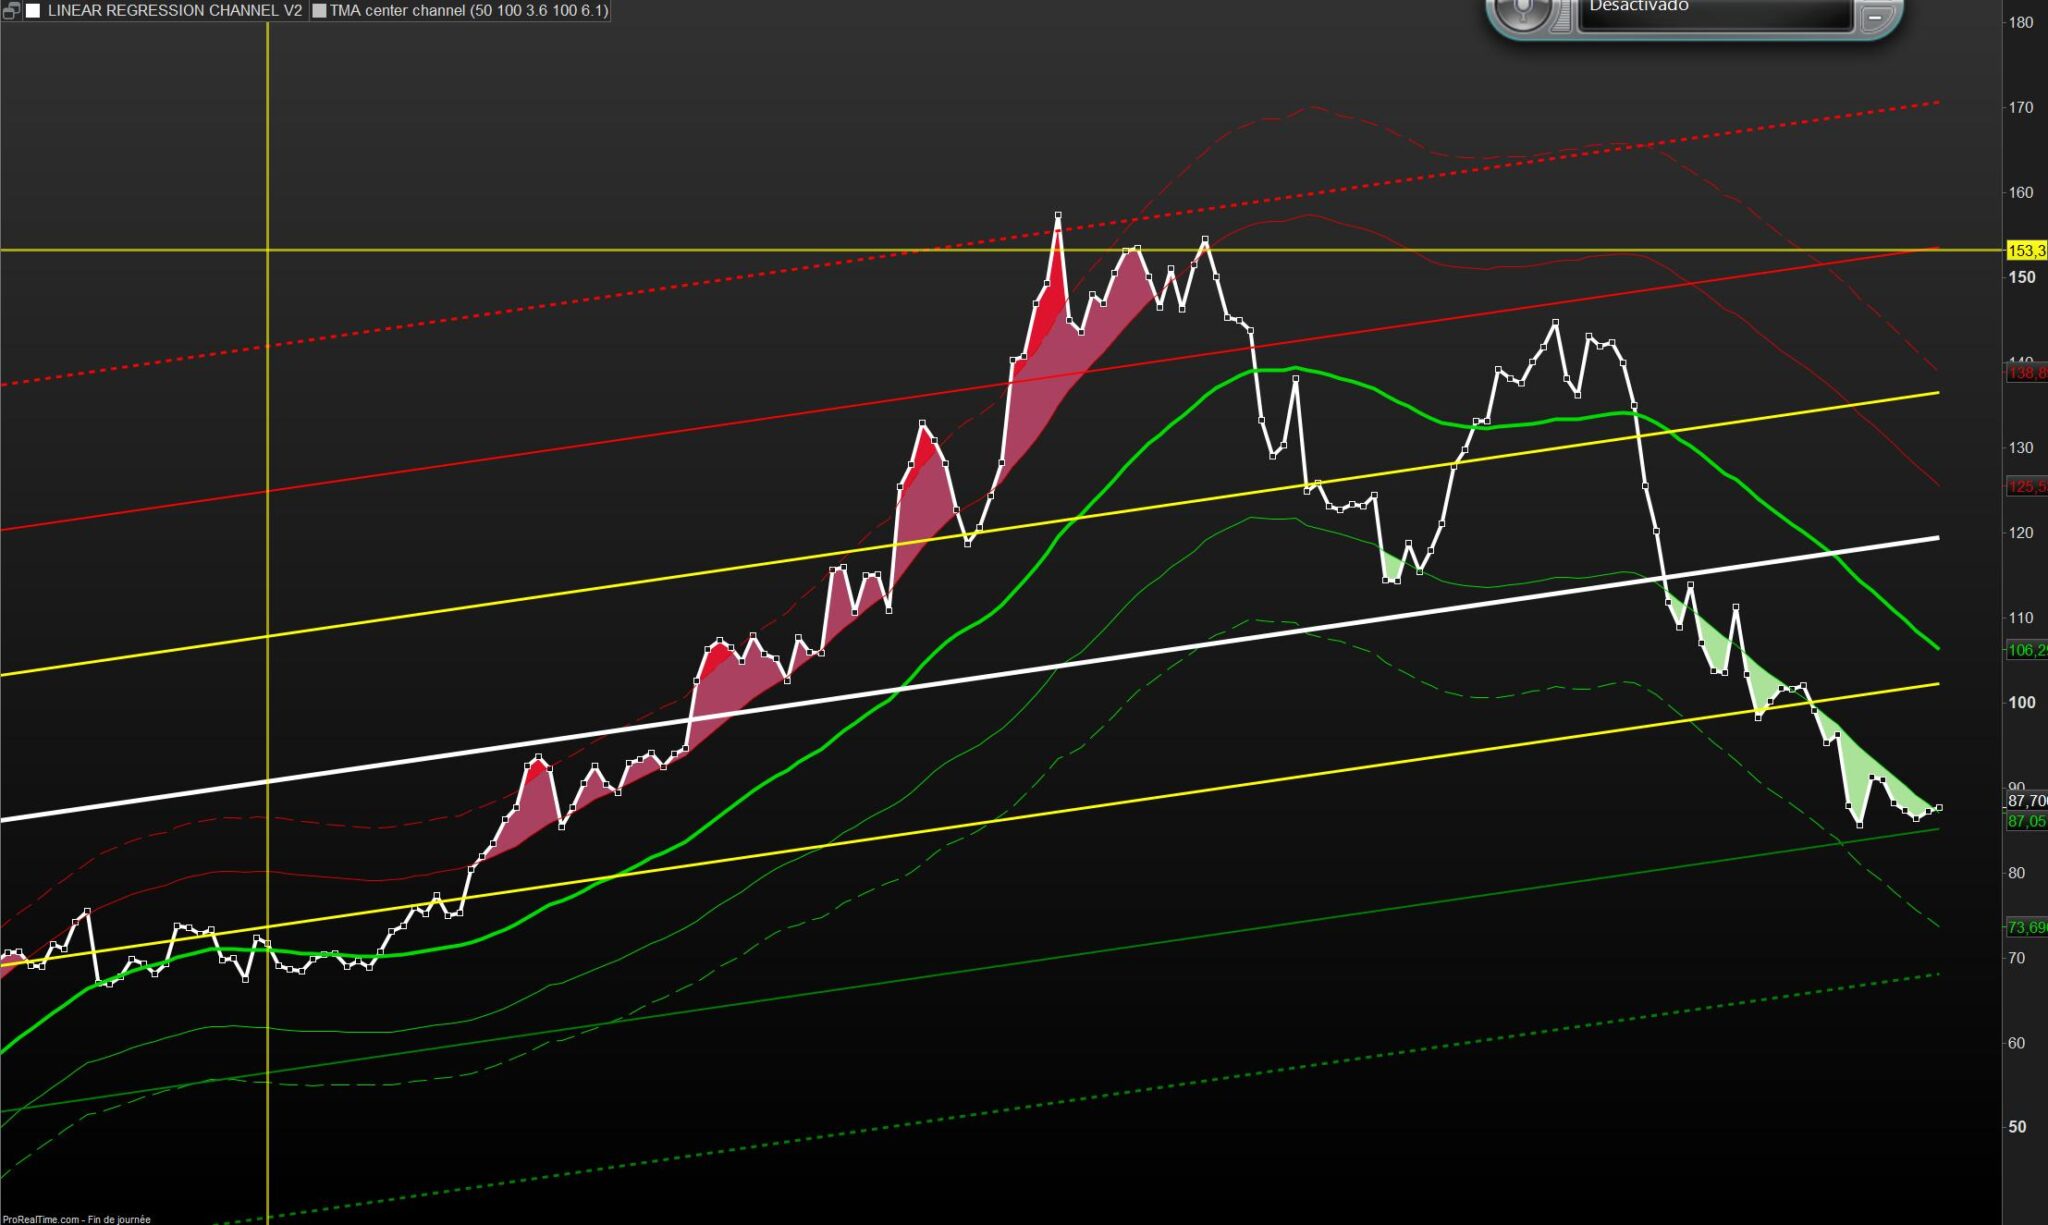Click grey swatch of TMA center channel
The image size is (2048, 1225).
point(319,11)
